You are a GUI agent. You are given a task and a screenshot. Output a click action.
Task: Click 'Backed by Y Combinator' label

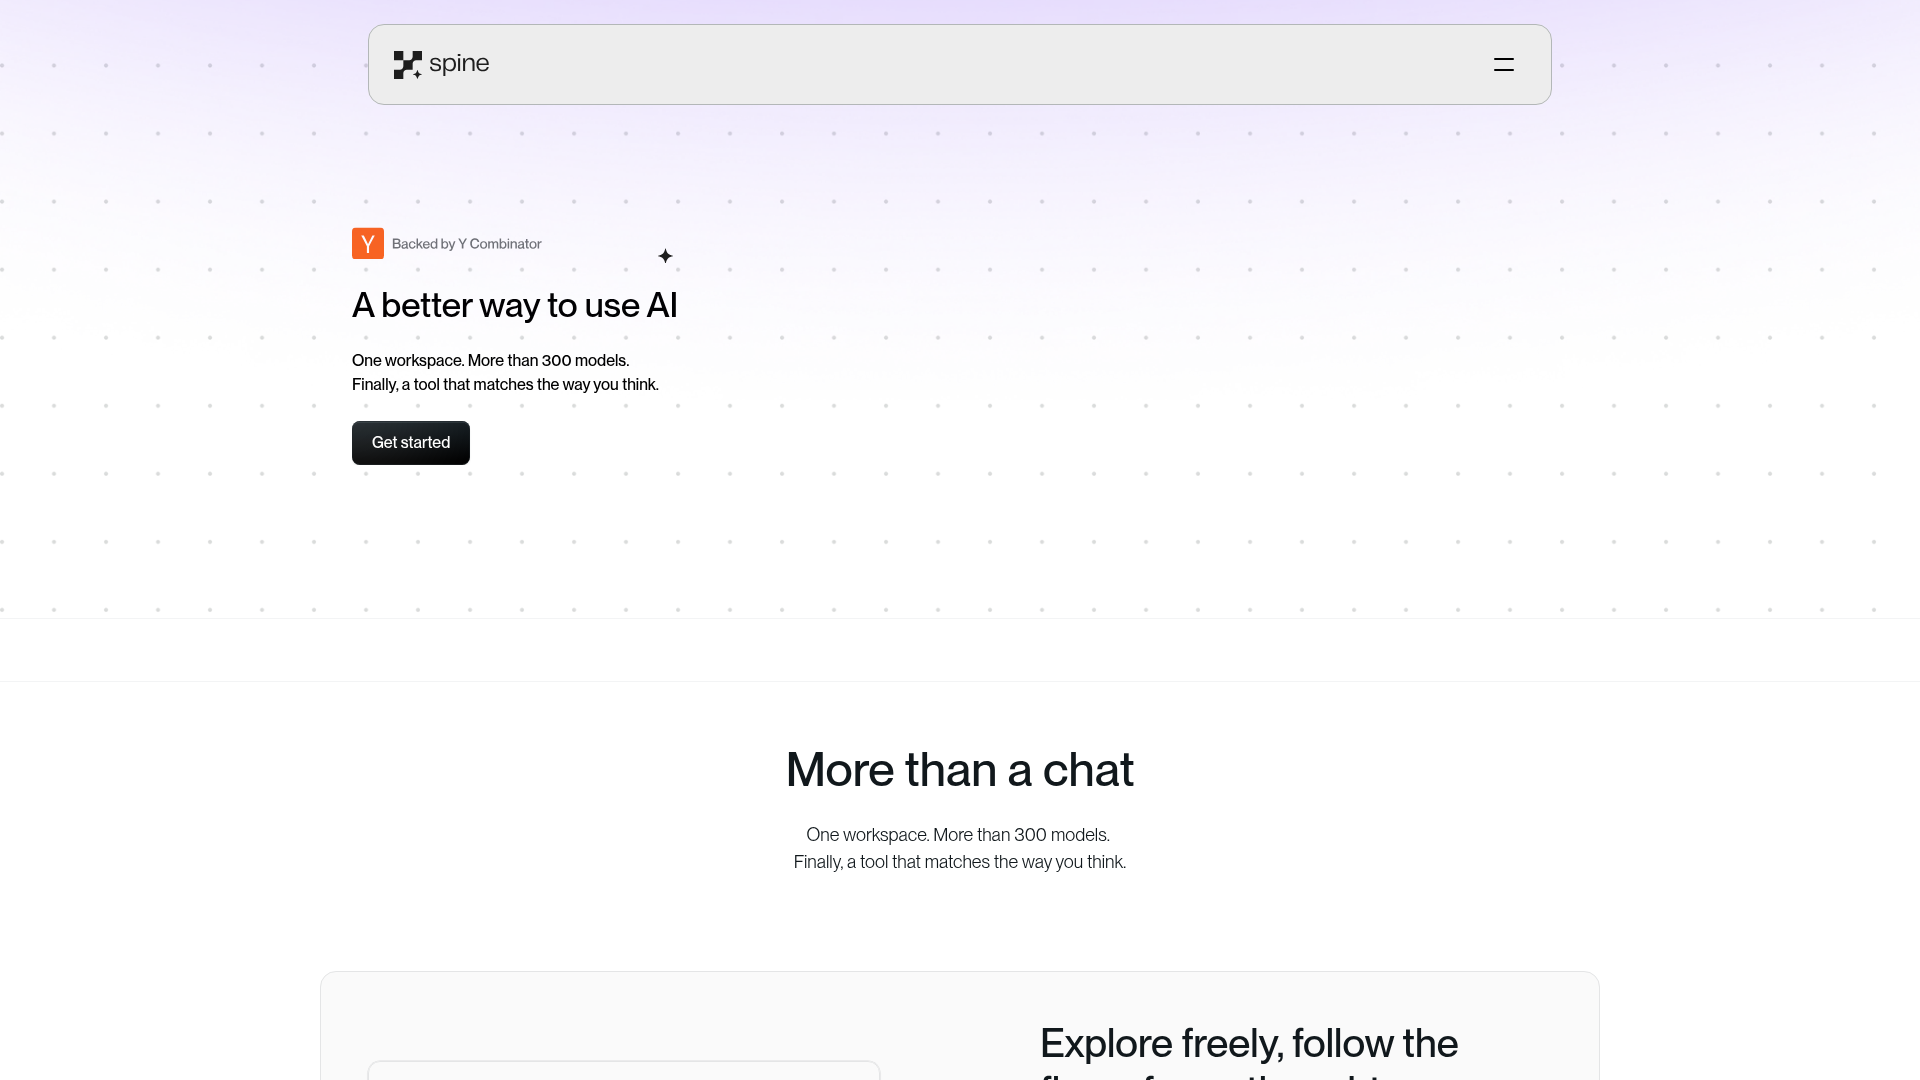466,244
